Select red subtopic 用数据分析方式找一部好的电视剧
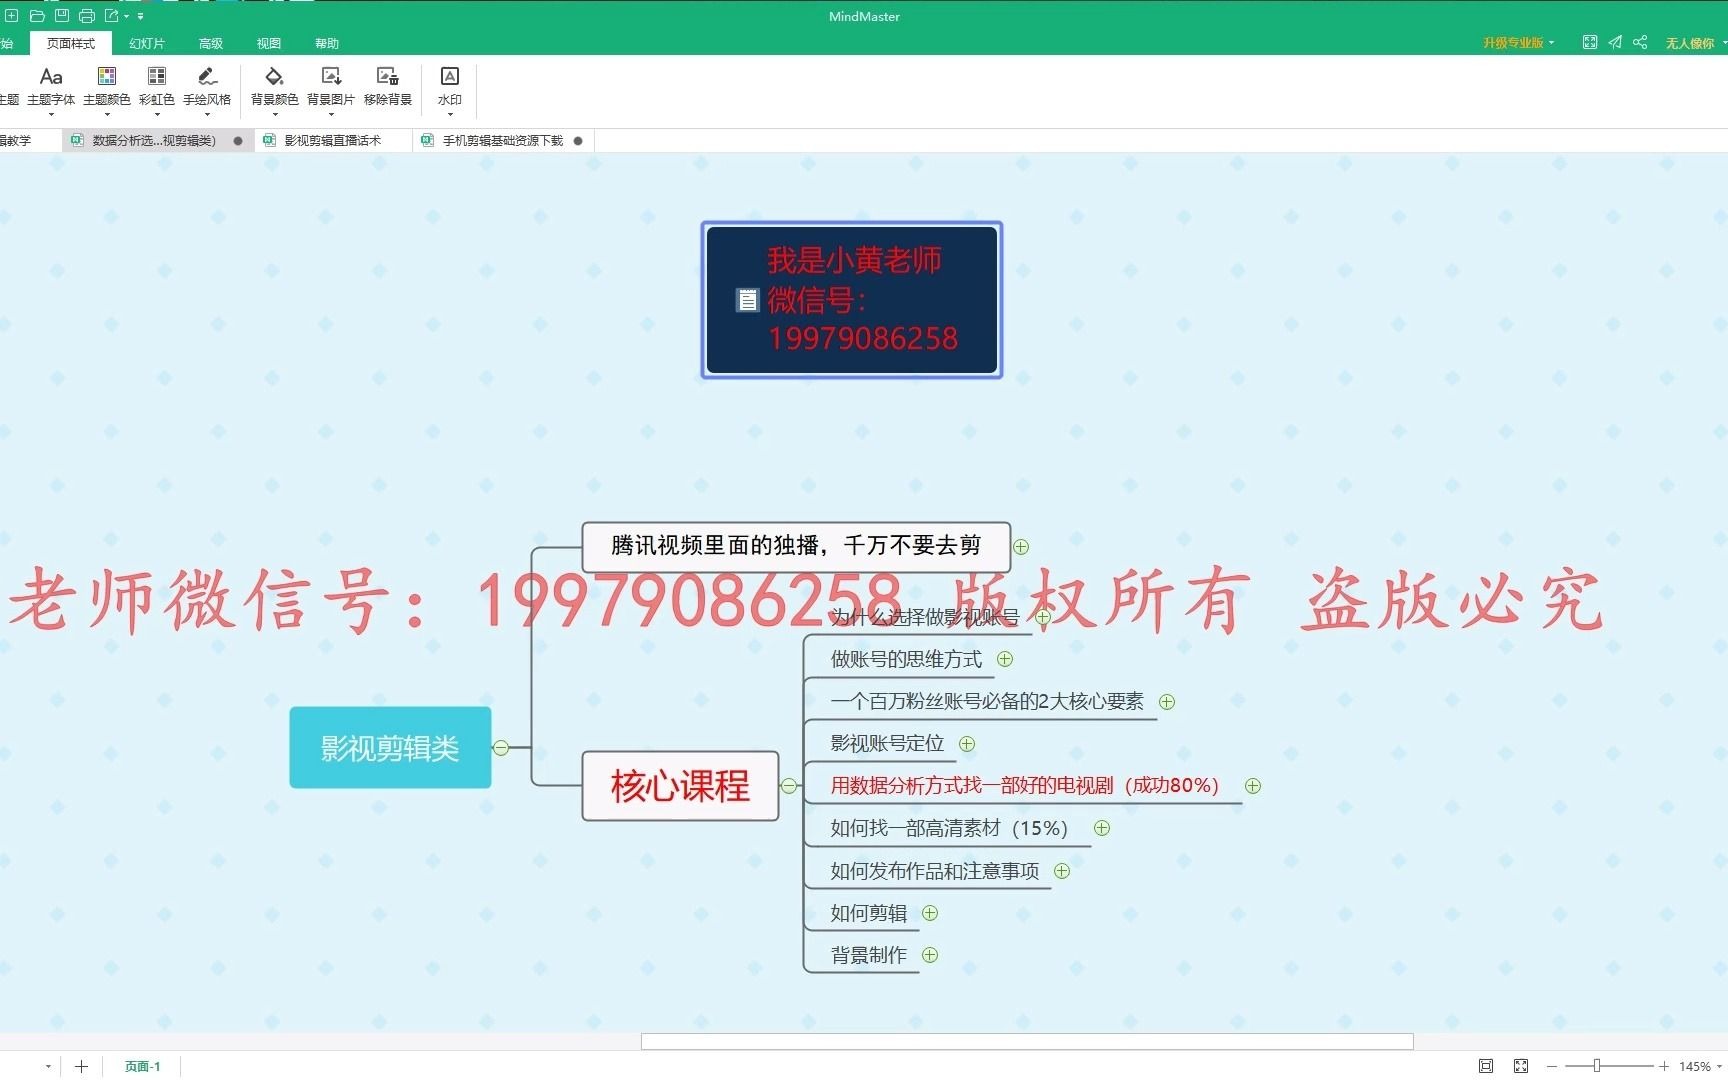Viewport: 1728px width, 1080px height. (x=1025, y=785)
